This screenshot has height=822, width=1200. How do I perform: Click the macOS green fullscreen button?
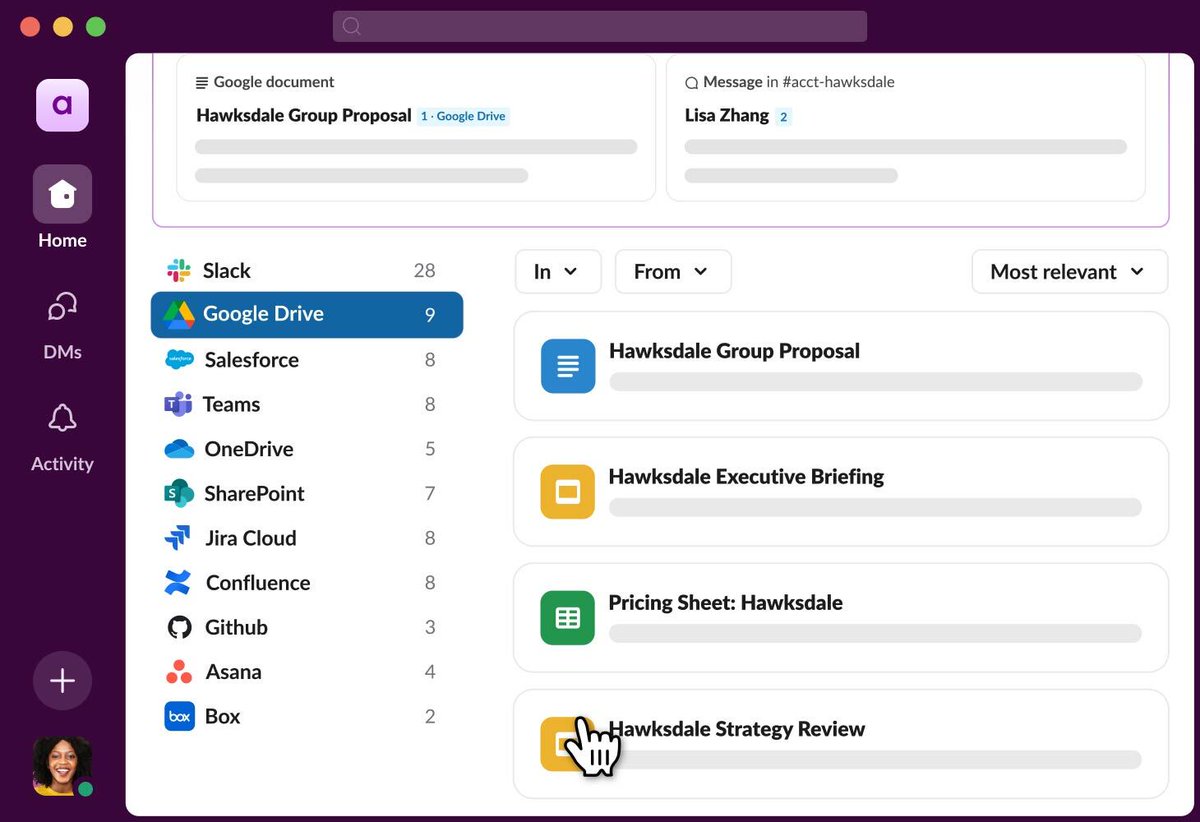point(96,27)
